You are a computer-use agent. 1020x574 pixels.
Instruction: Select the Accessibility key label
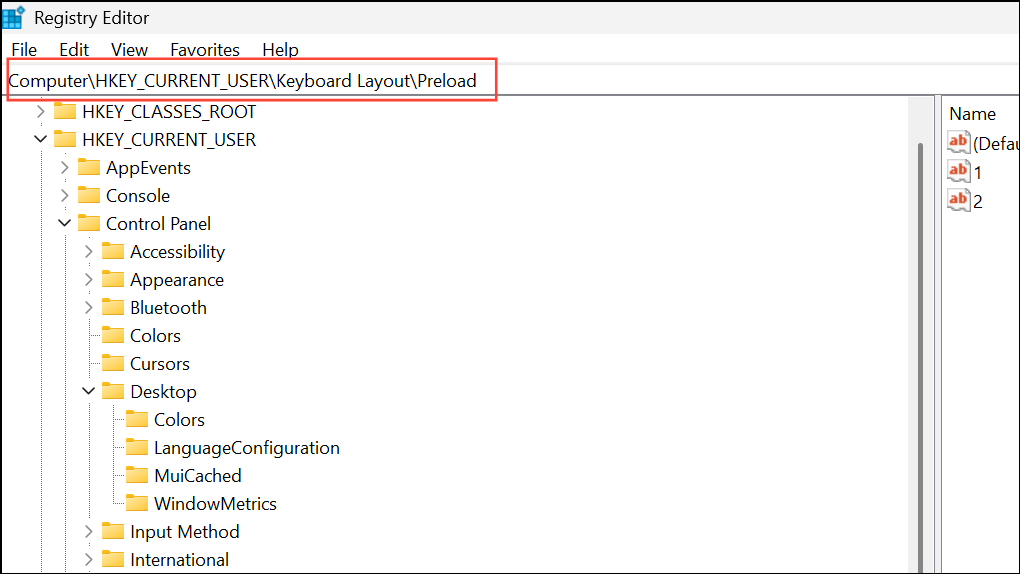178,252
